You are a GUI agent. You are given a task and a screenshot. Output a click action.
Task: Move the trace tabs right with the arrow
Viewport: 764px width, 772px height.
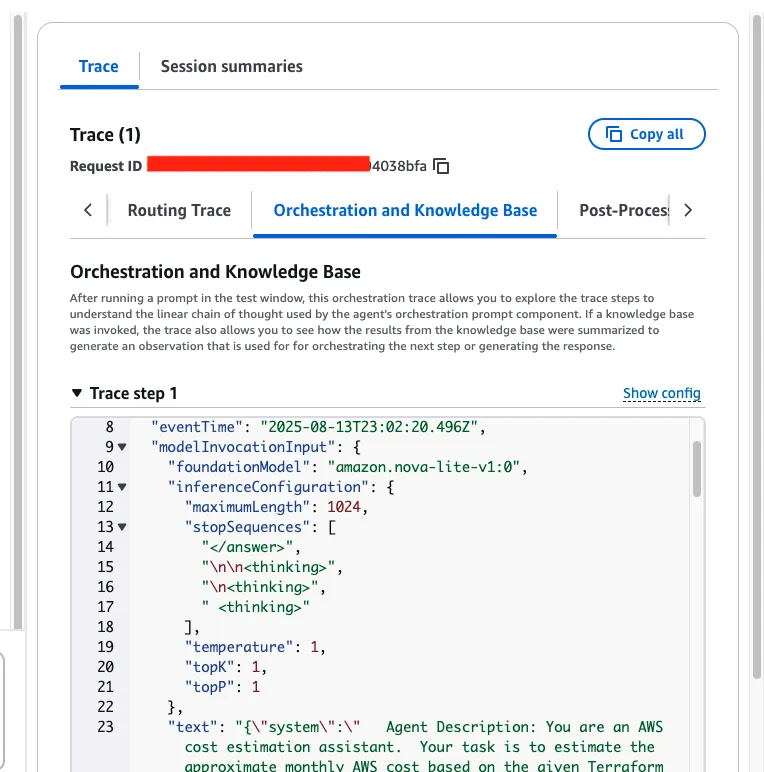click(x=688, y=210)
